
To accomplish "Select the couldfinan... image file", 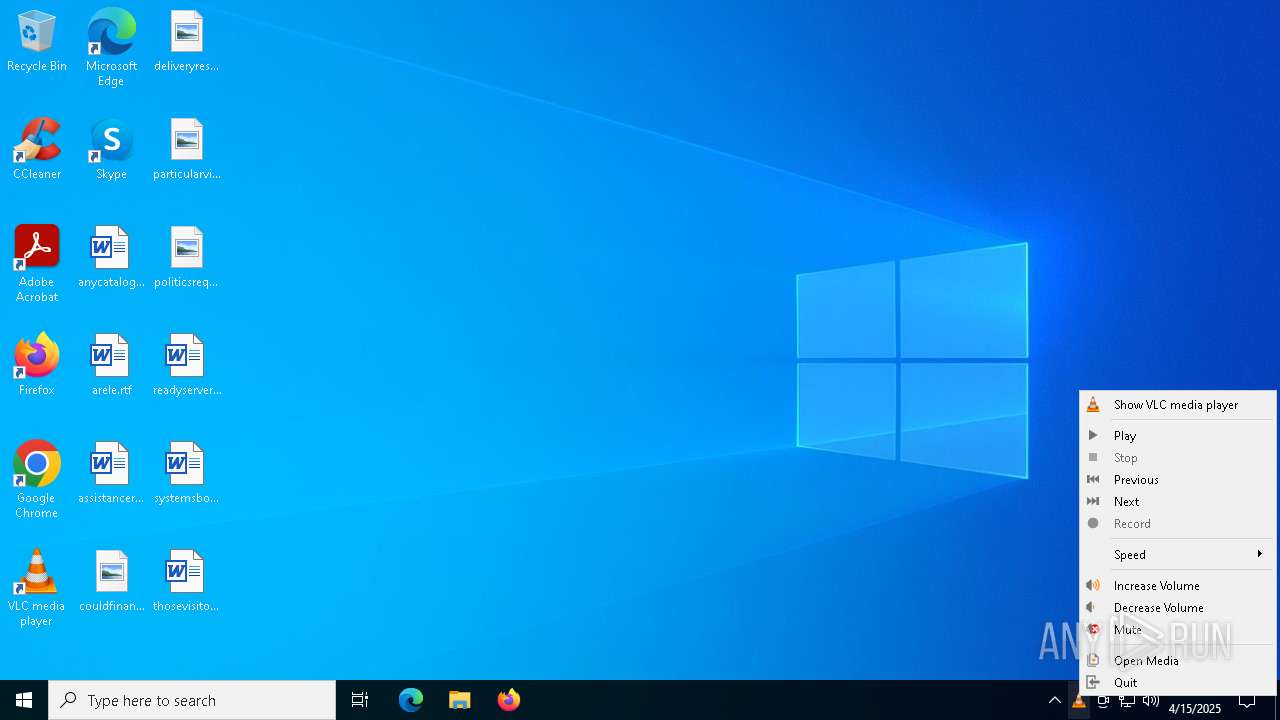I will tap(111, 582).
